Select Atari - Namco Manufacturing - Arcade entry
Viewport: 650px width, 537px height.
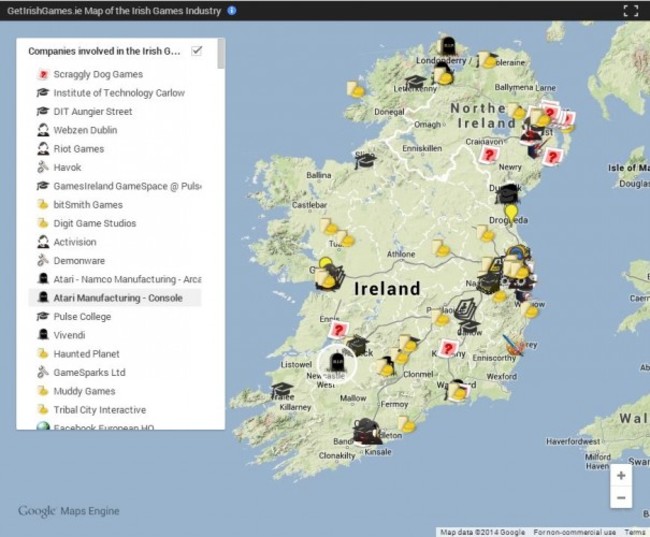pos(127,279)
